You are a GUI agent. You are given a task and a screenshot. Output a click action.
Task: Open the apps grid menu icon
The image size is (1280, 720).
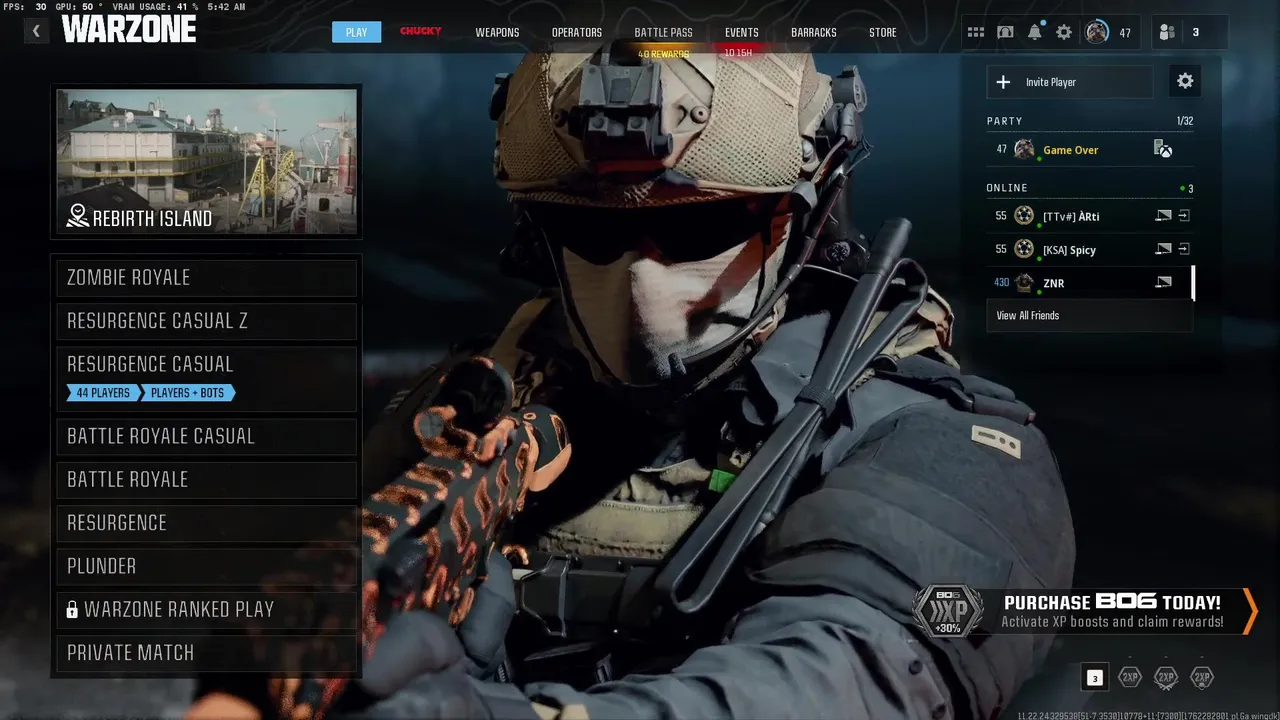pyautogui.click(x=975, y=32)
